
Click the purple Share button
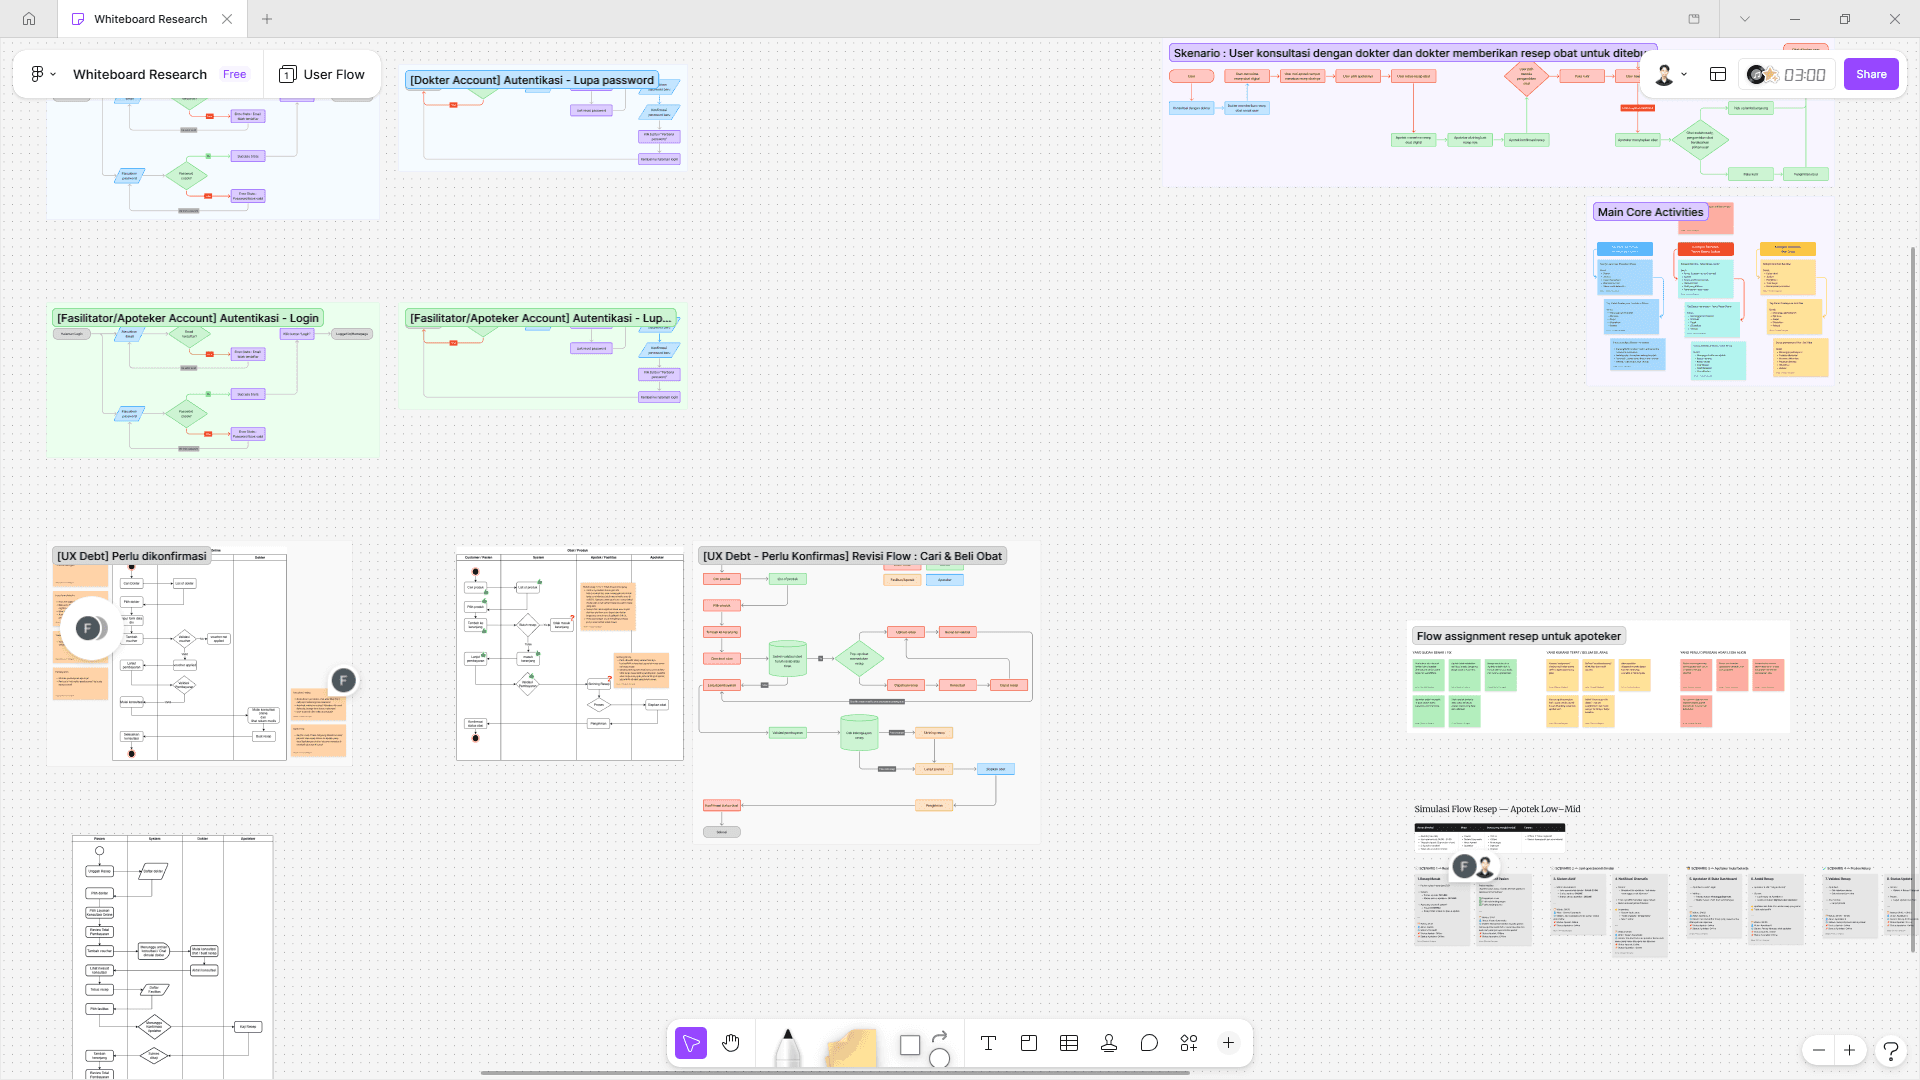[1870, 74]
